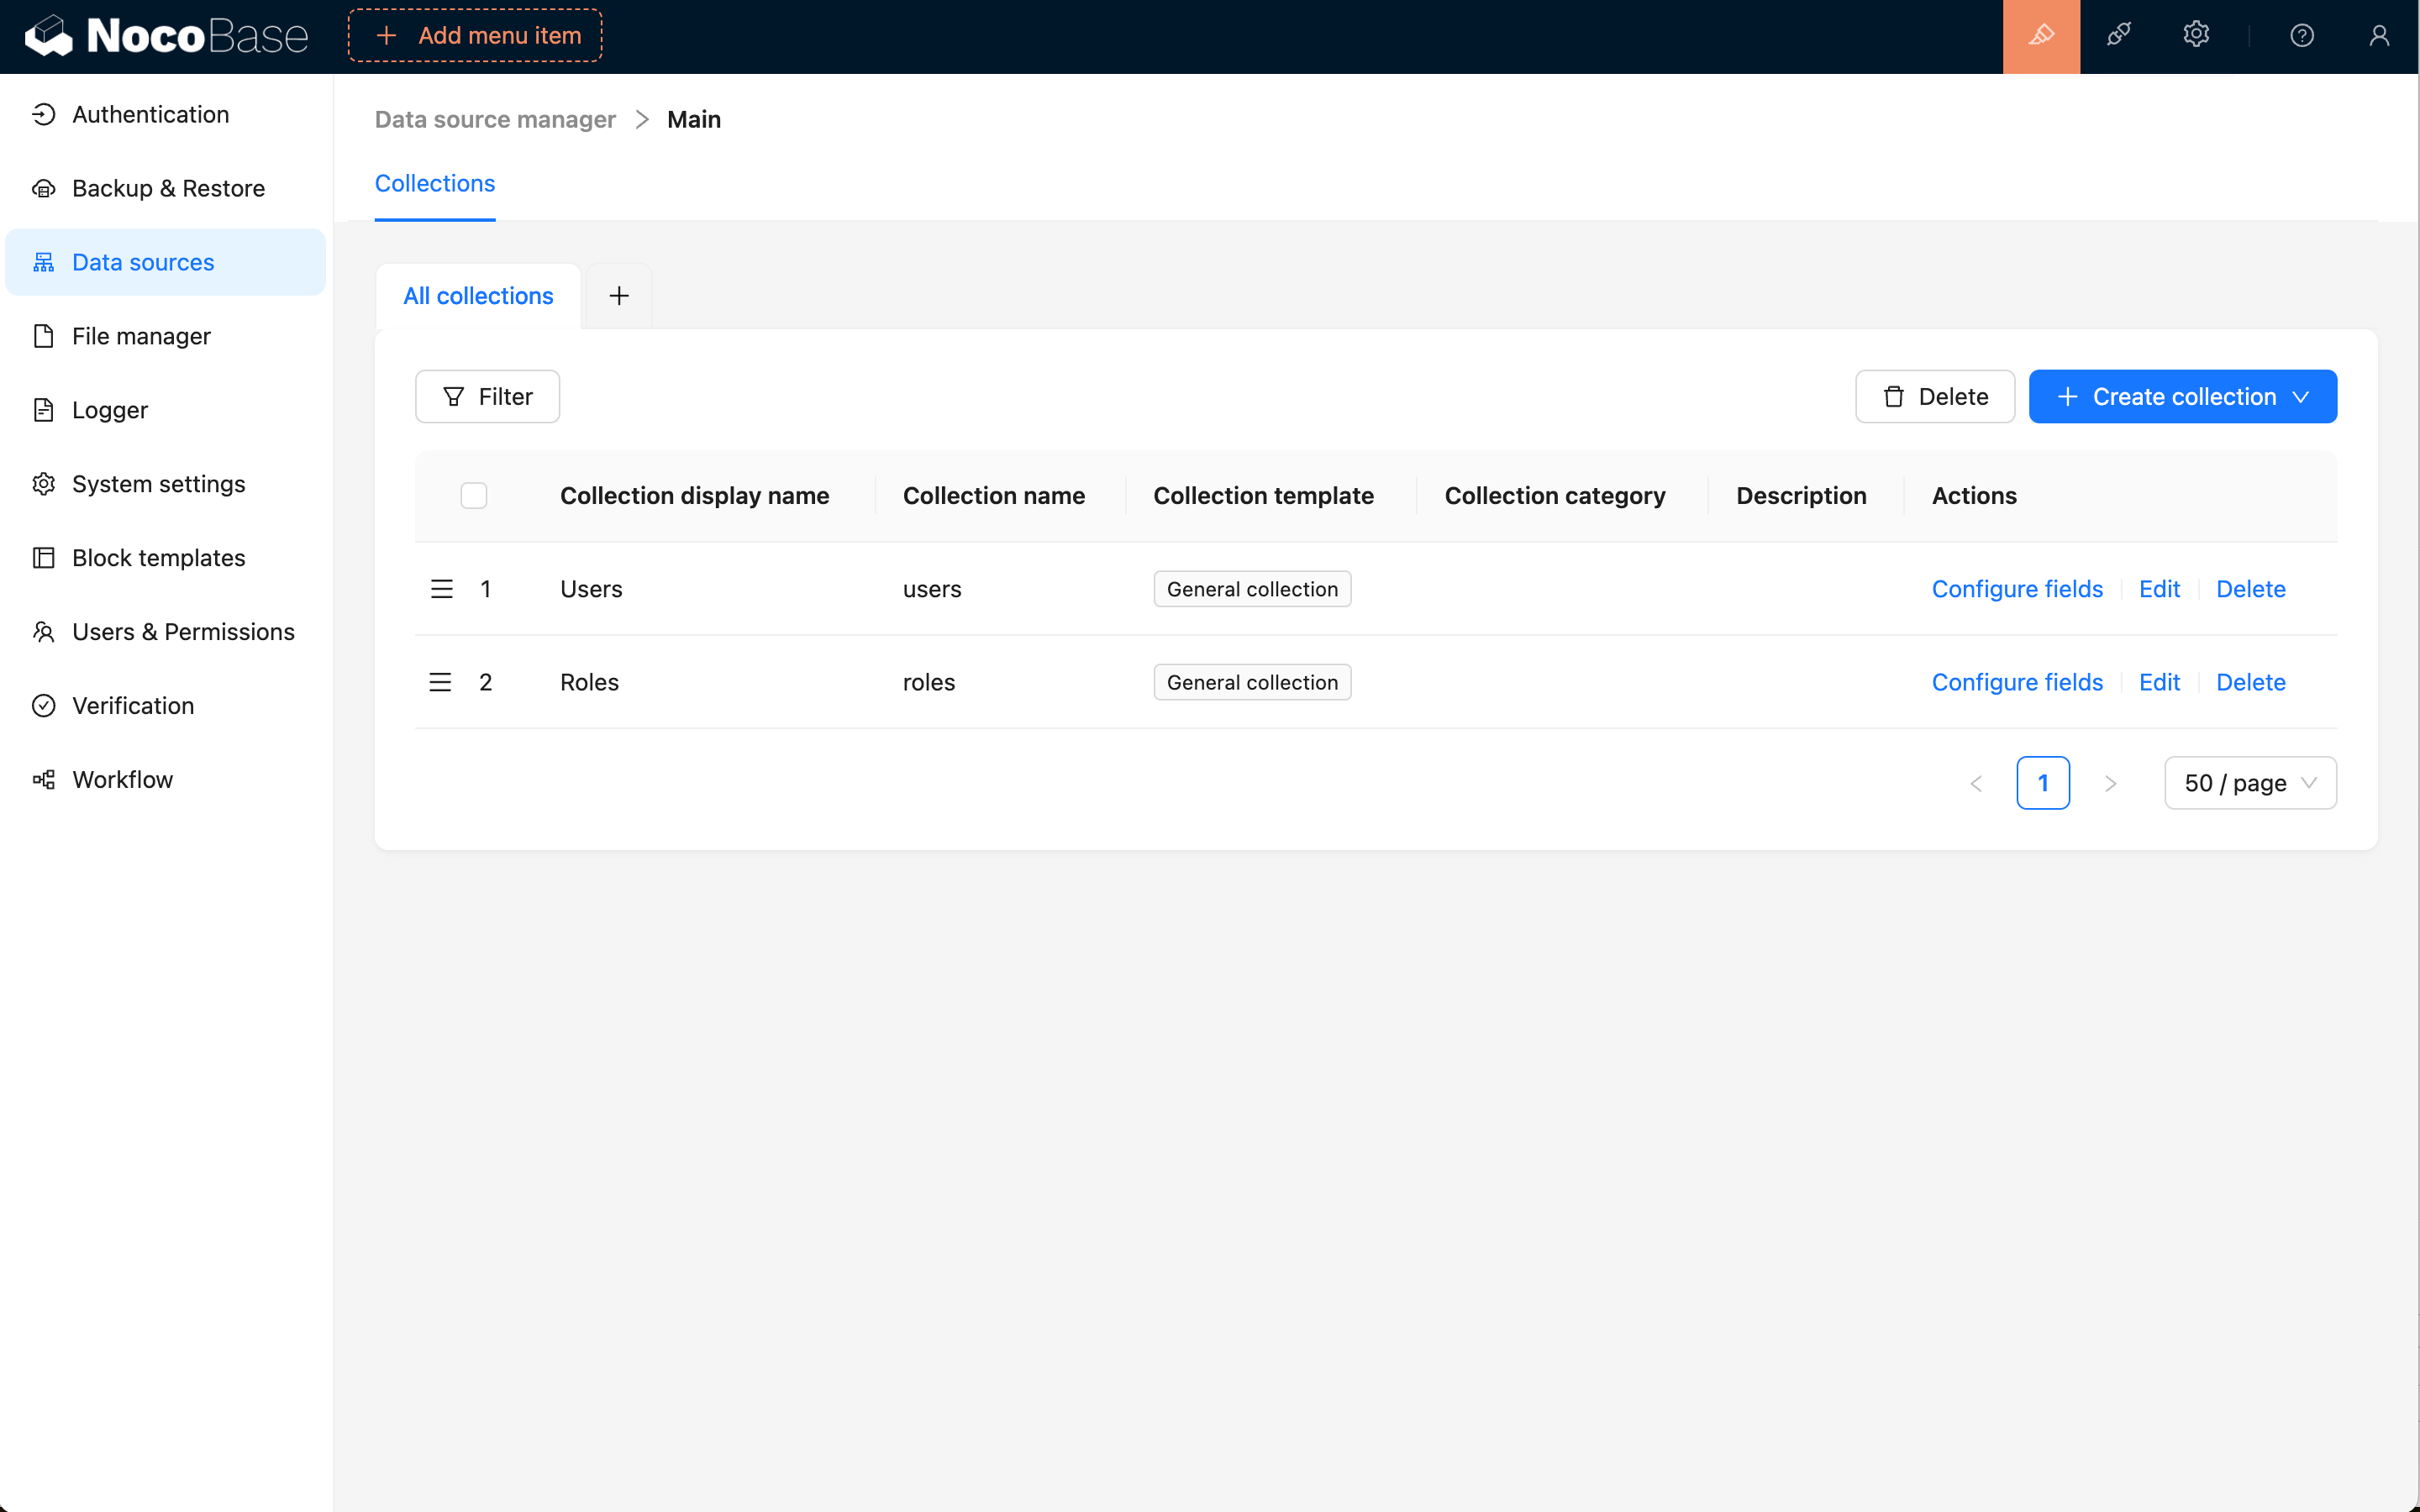The image size is (2420, 1512).
Task: Switch to All collections tab
Action: click(x=478, y=296)
